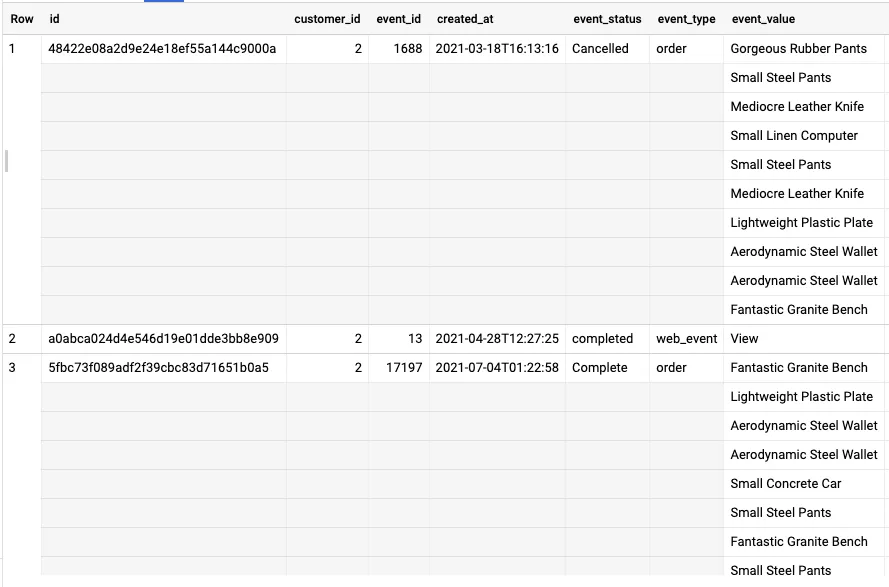Click id a0abca024d4e546d19e01dde3bb8e909
Screen dimensions: 889x587
(163, 339)
